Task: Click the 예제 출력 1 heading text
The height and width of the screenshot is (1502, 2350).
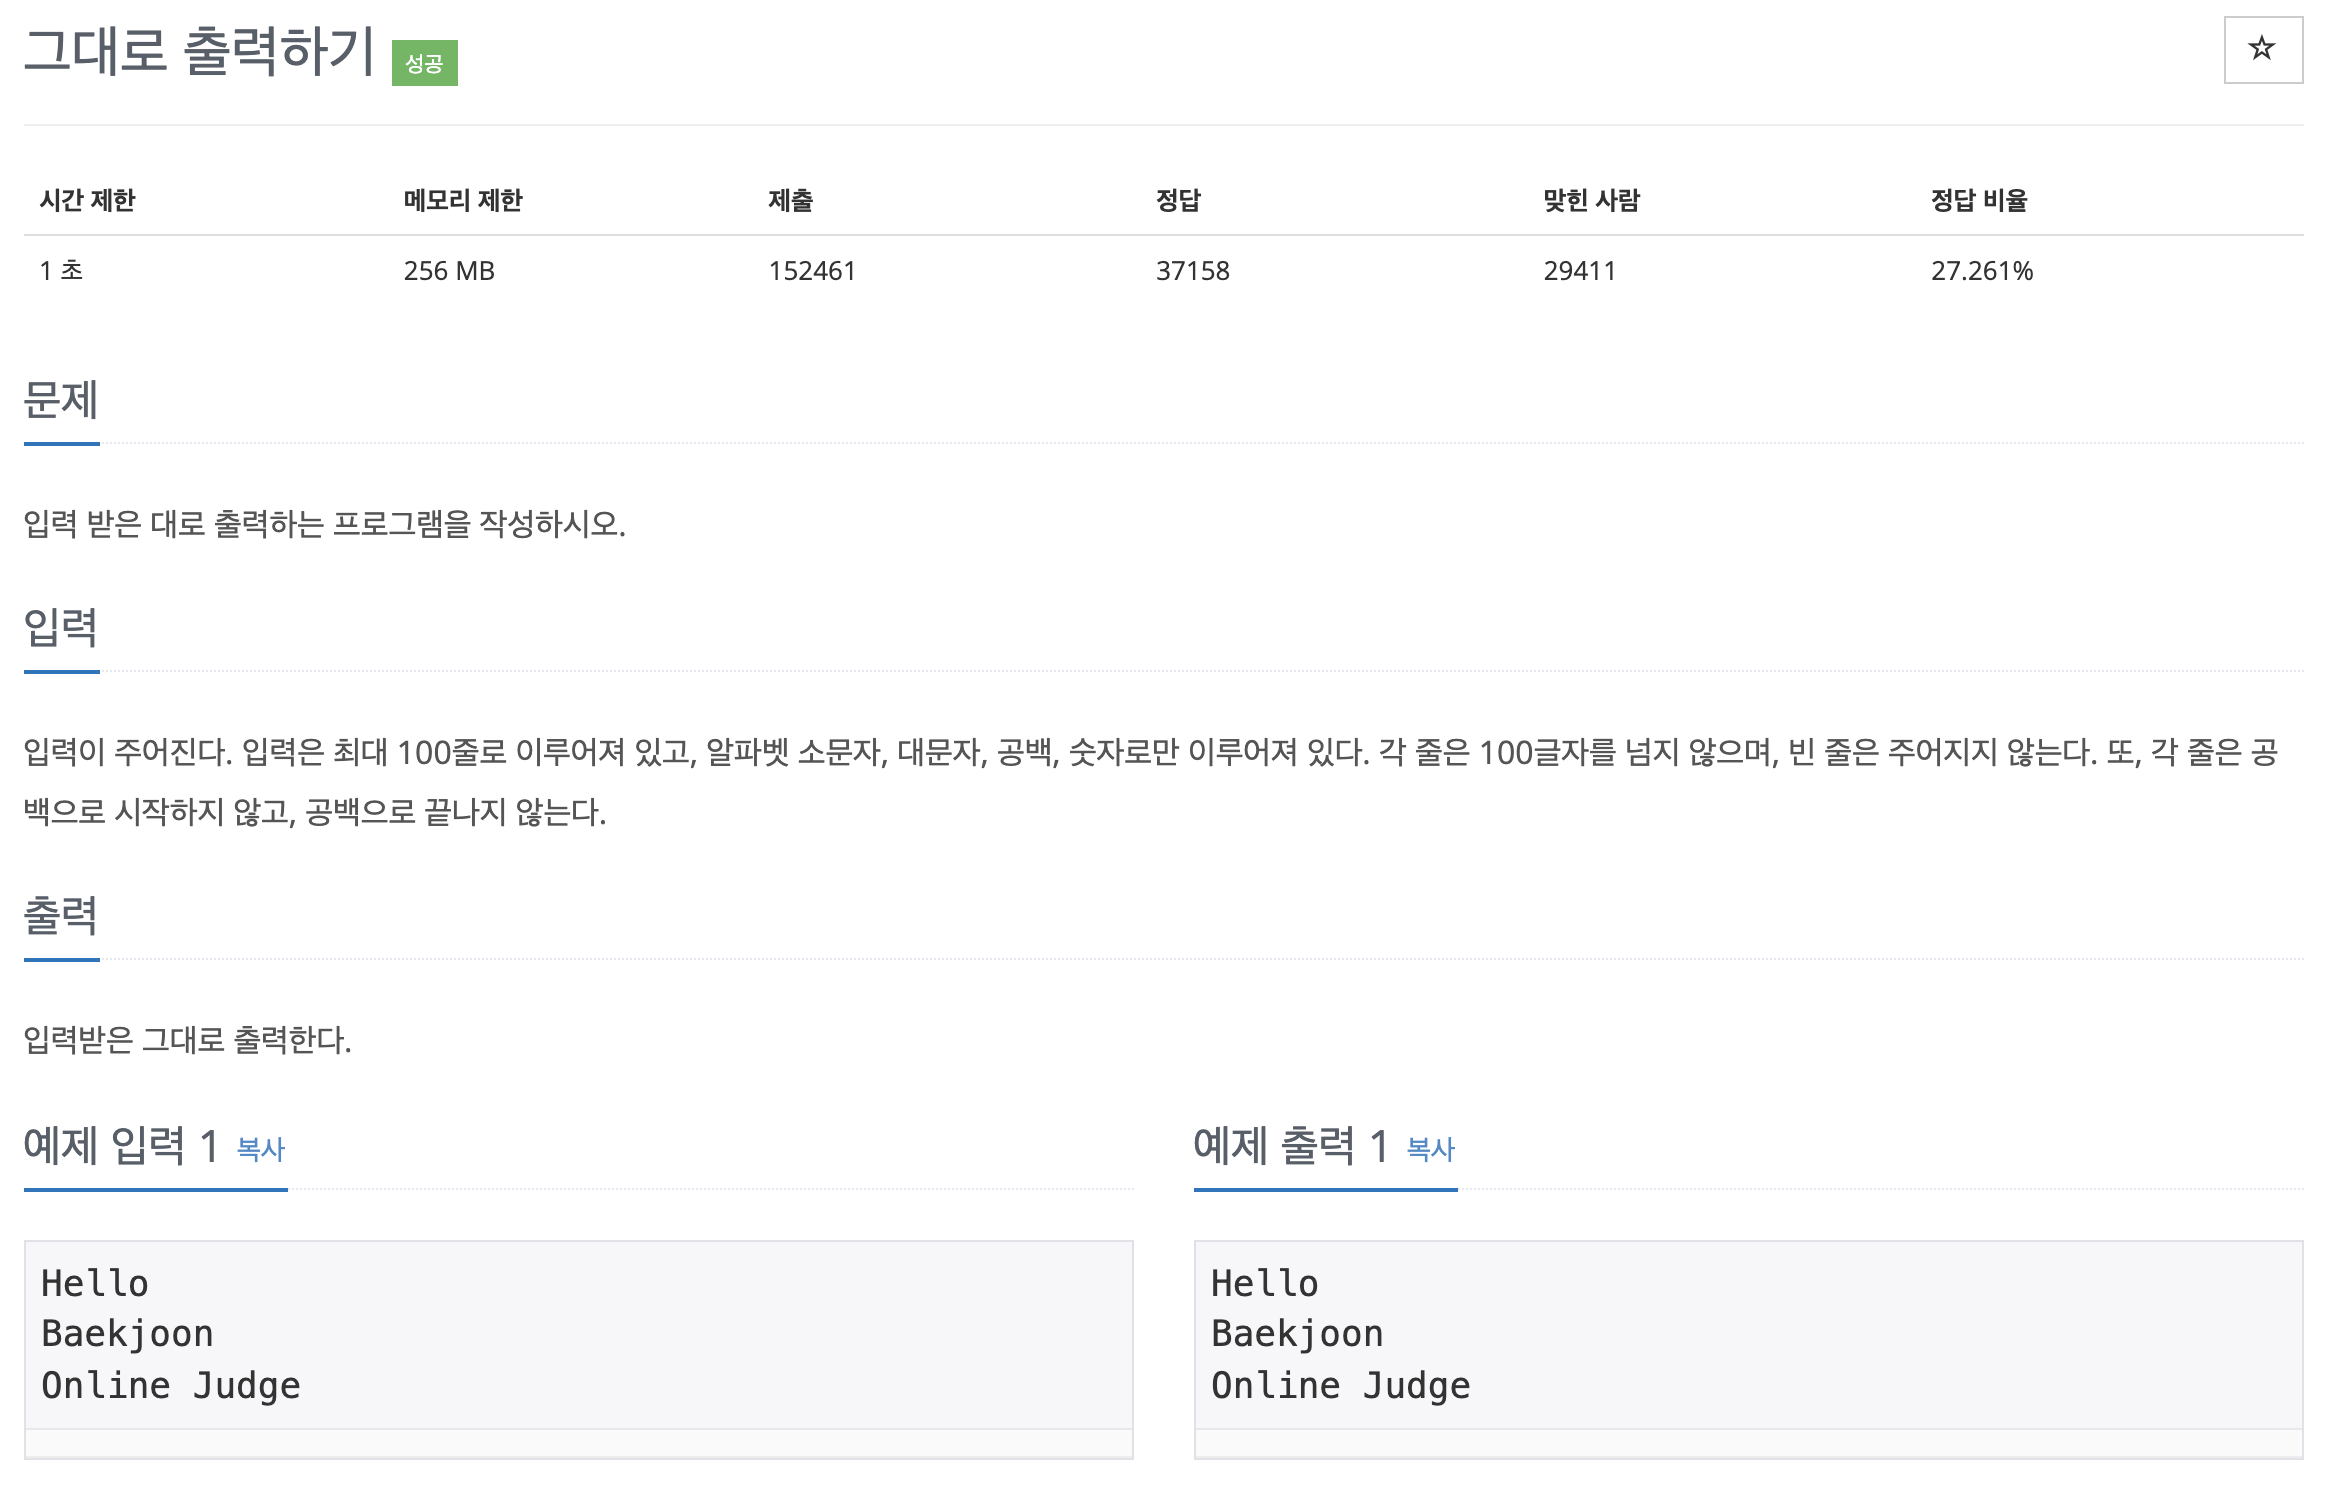Action: pos(1290,1146)
